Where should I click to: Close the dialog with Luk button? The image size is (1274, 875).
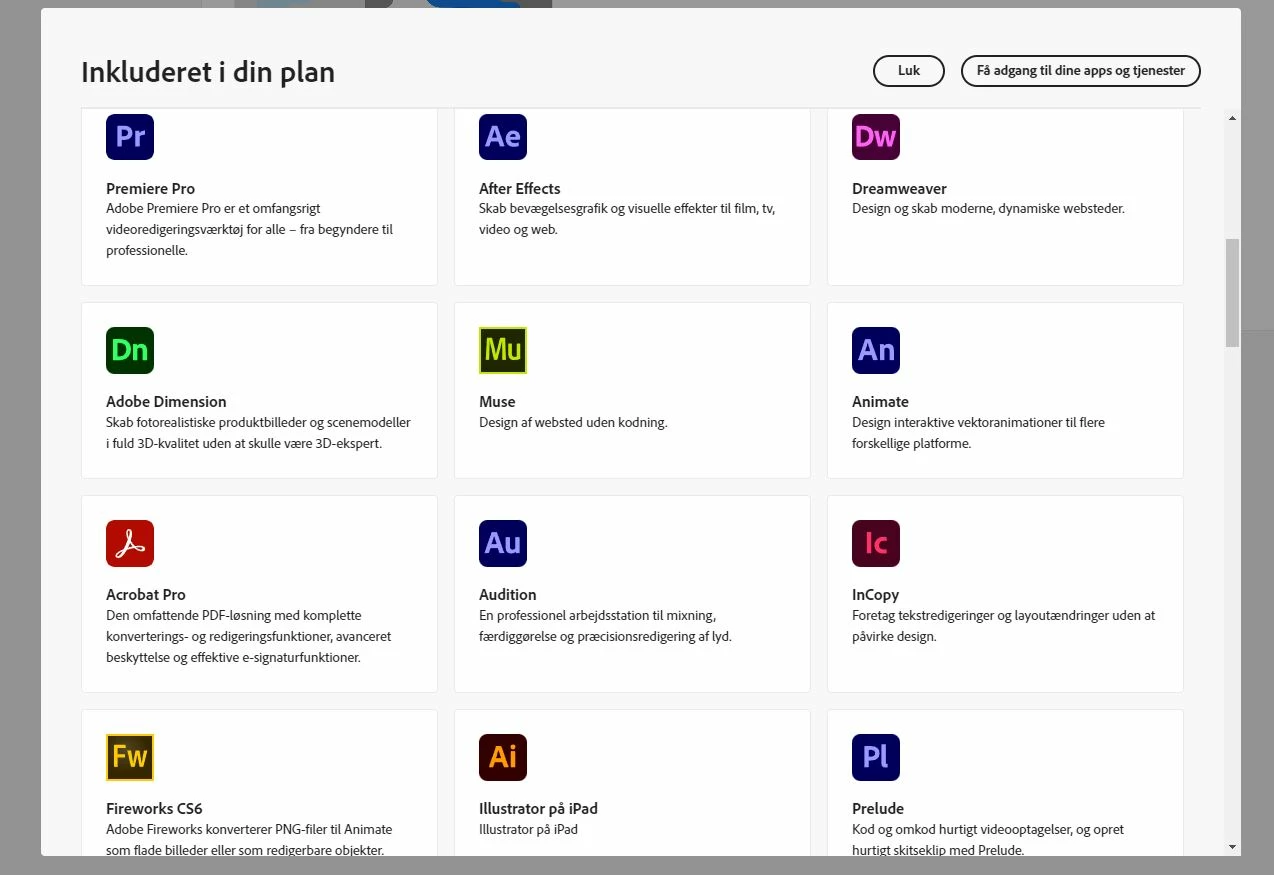coord(909,71)
